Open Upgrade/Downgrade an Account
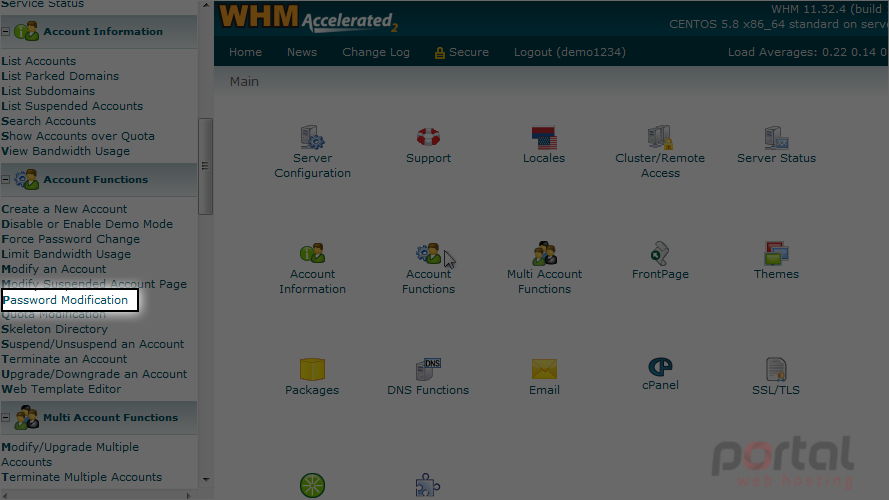The image size is (889, 500). [x=94, y=374]
